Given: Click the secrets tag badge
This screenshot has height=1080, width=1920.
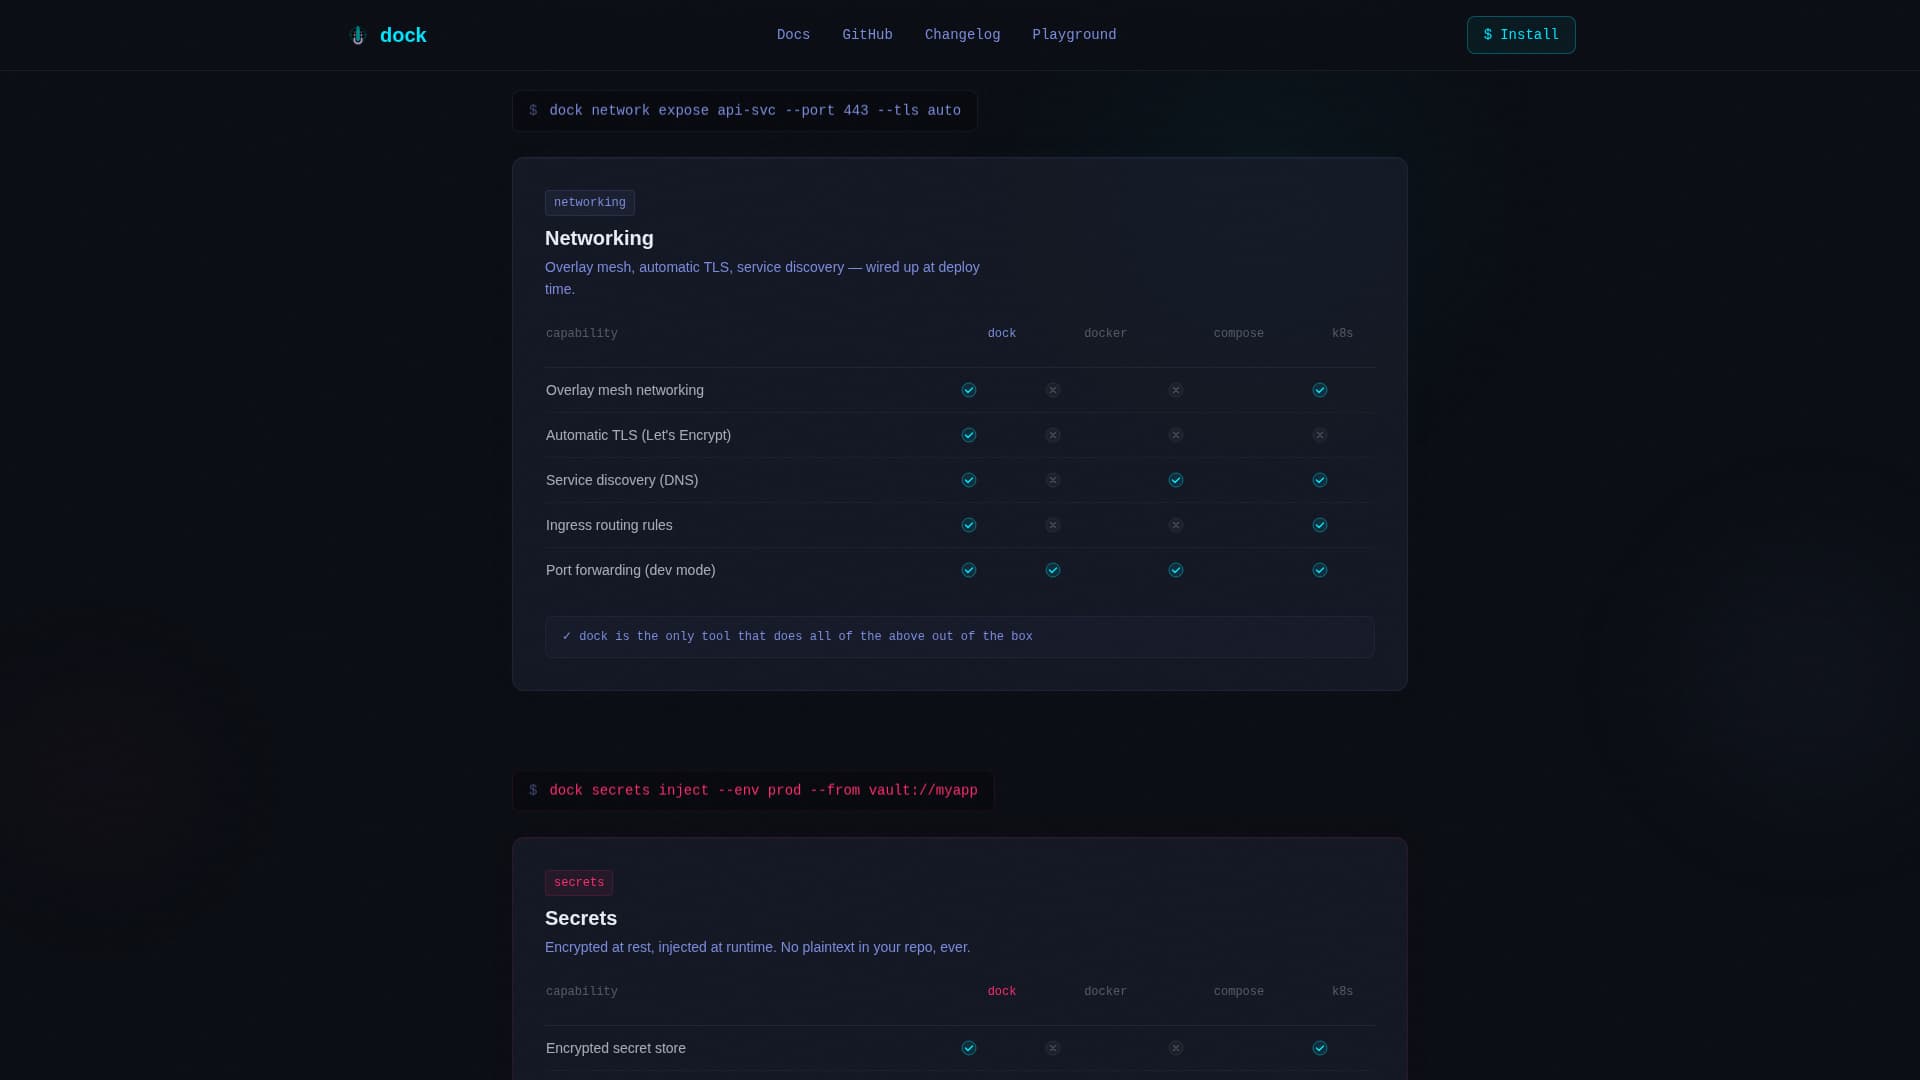Looking at the screenshot, I should [579, 883].
